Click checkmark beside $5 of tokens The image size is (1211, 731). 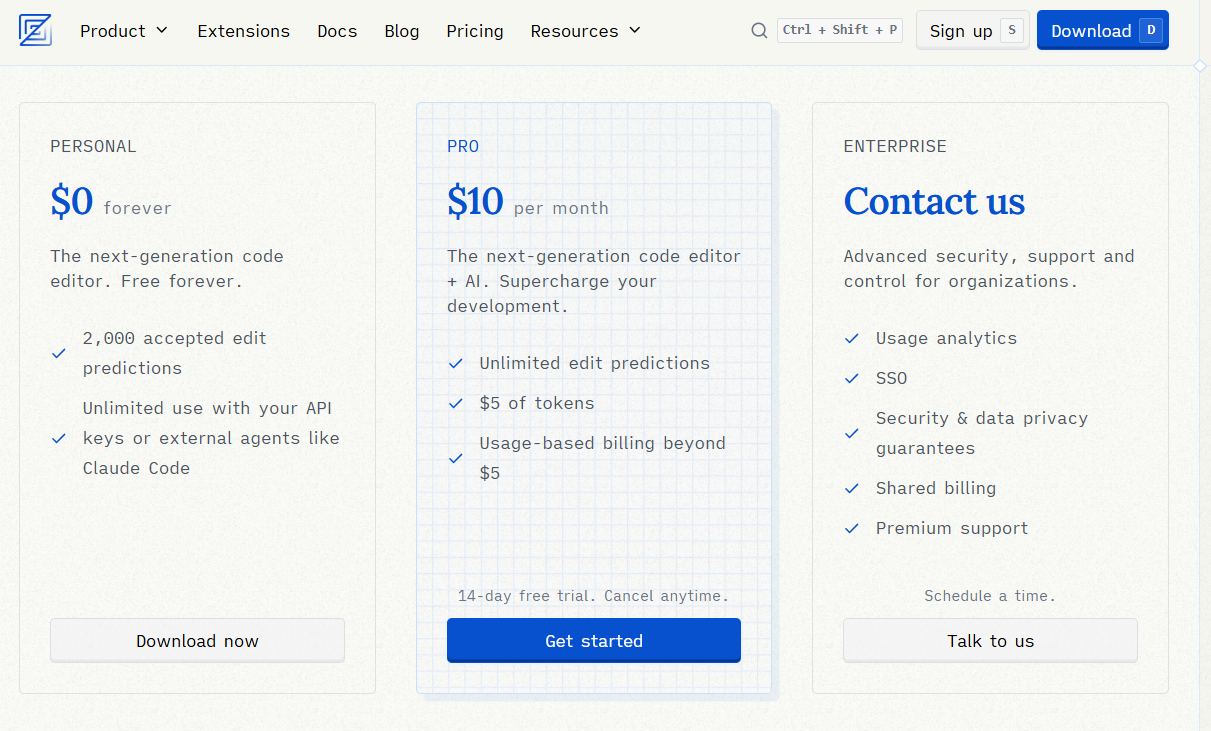point(456,403)
